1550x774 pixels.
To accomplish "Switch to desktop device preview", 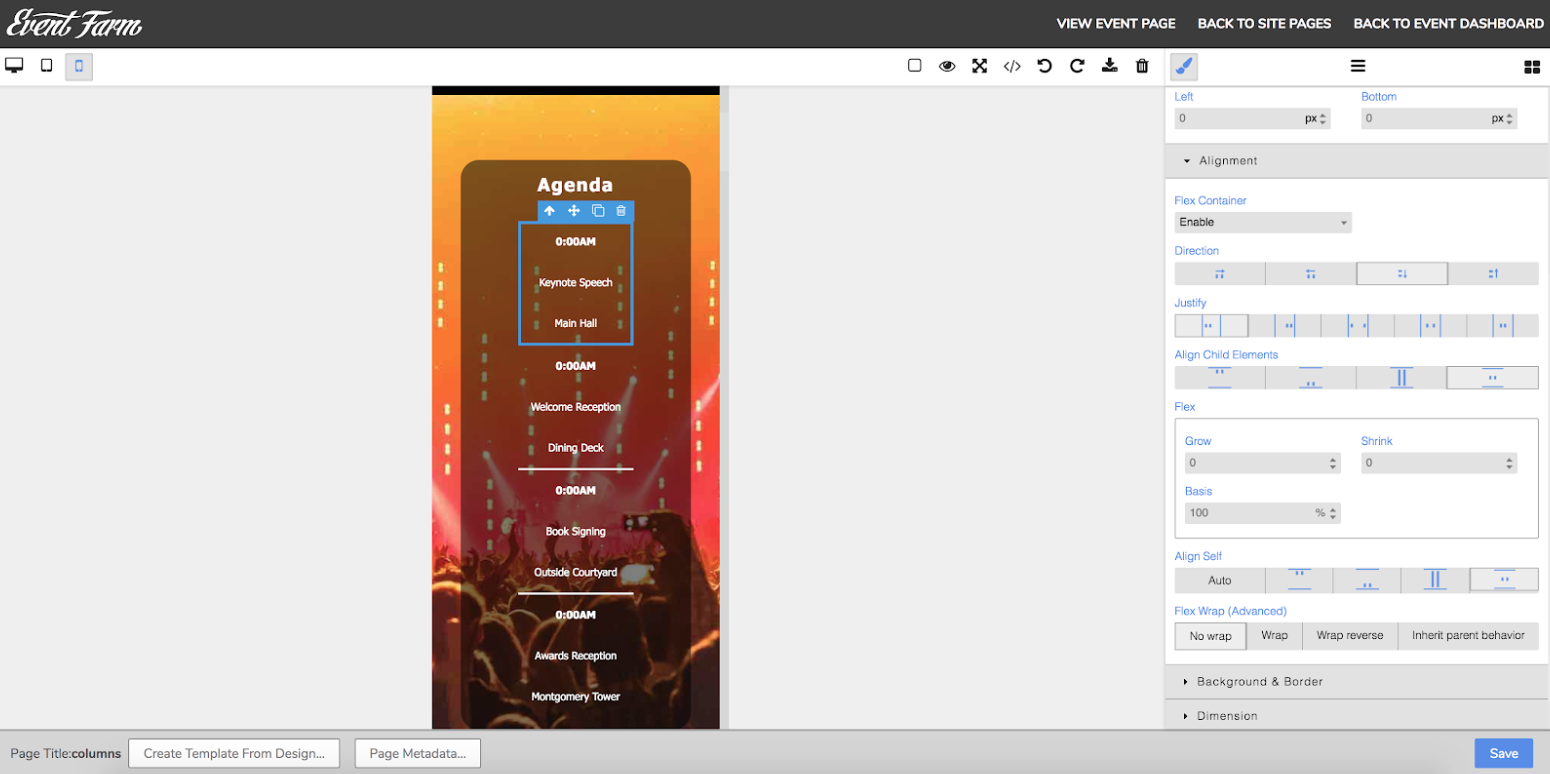I will click(x=14, y=66).
